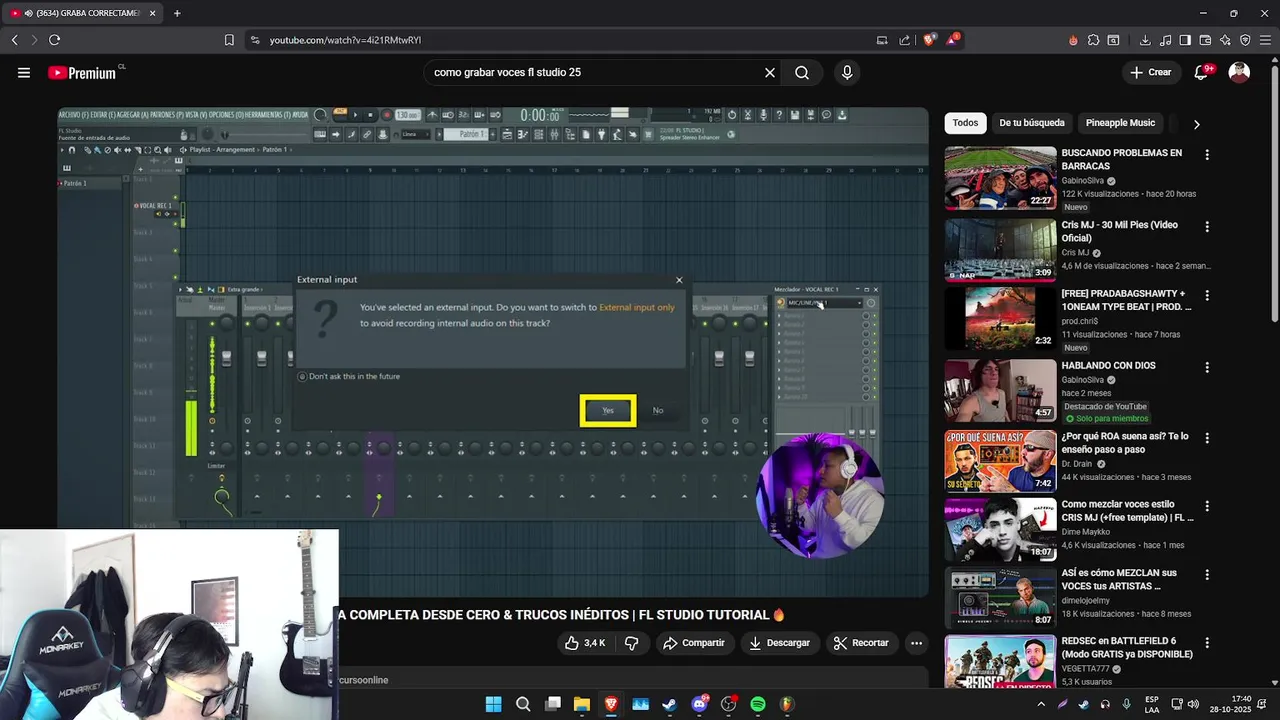Click the Recortar button
Viewport: 1280px width, 720px height.
861,643
